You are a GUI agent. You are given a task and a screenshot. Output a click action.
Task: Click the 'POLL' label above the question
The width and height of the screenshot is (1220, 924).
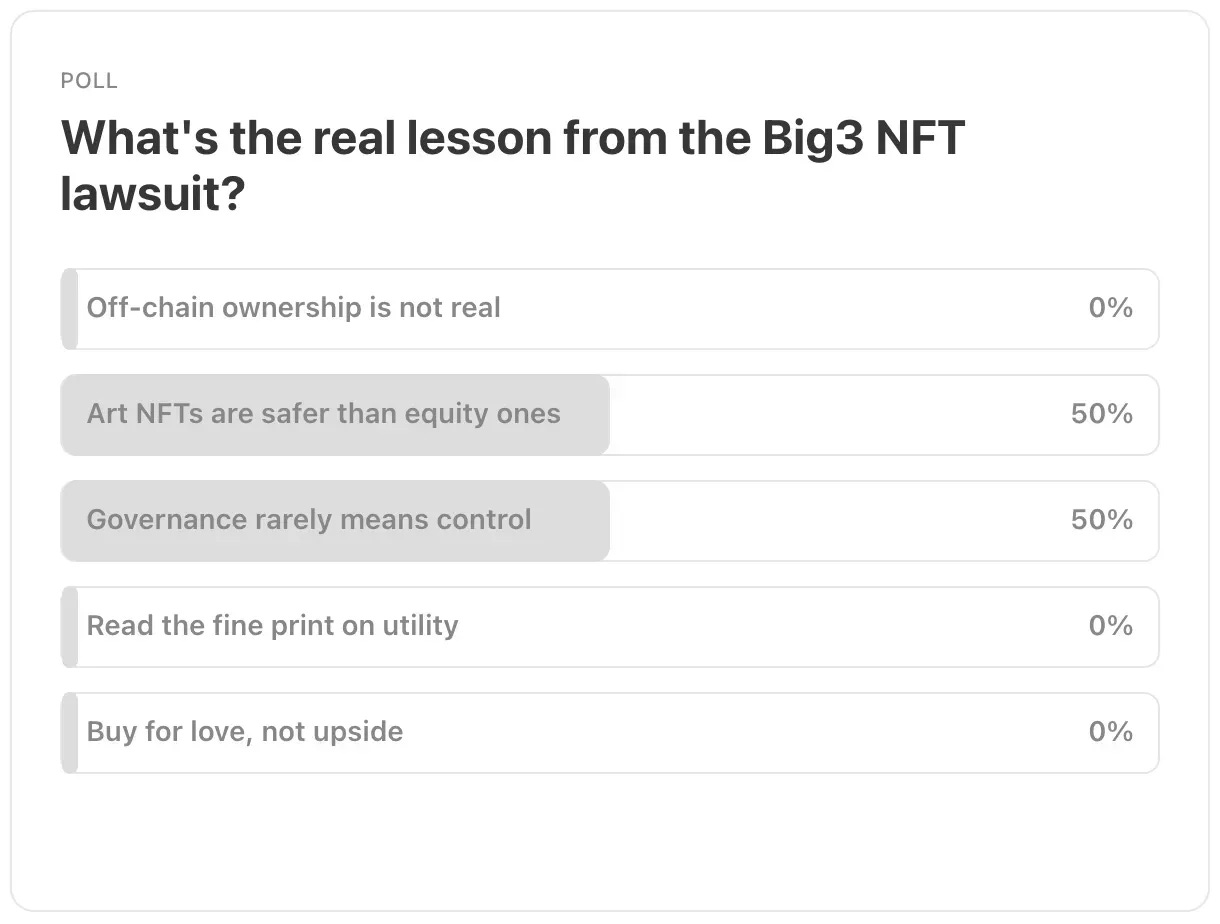(x=89, y=81)
